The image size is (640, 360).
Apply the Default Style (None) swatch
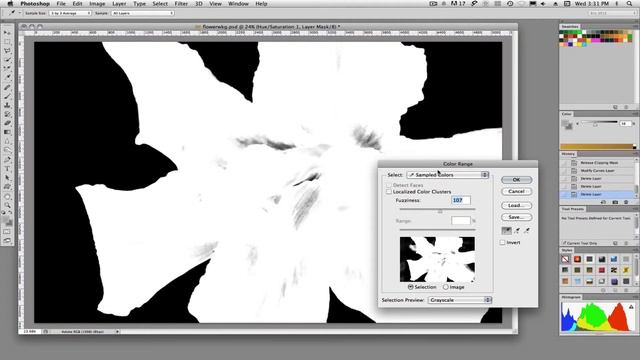pyautogui.click(x=565, y=259)
